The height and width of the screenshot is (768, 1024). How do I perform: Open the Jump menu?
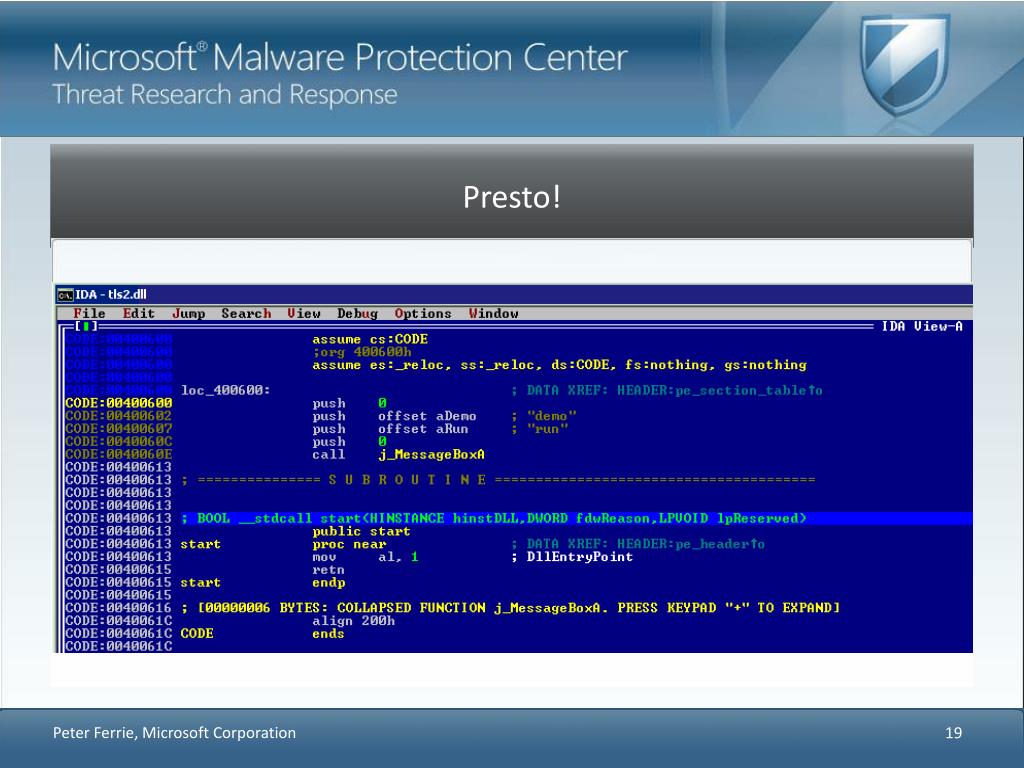[x=188, y=313]
